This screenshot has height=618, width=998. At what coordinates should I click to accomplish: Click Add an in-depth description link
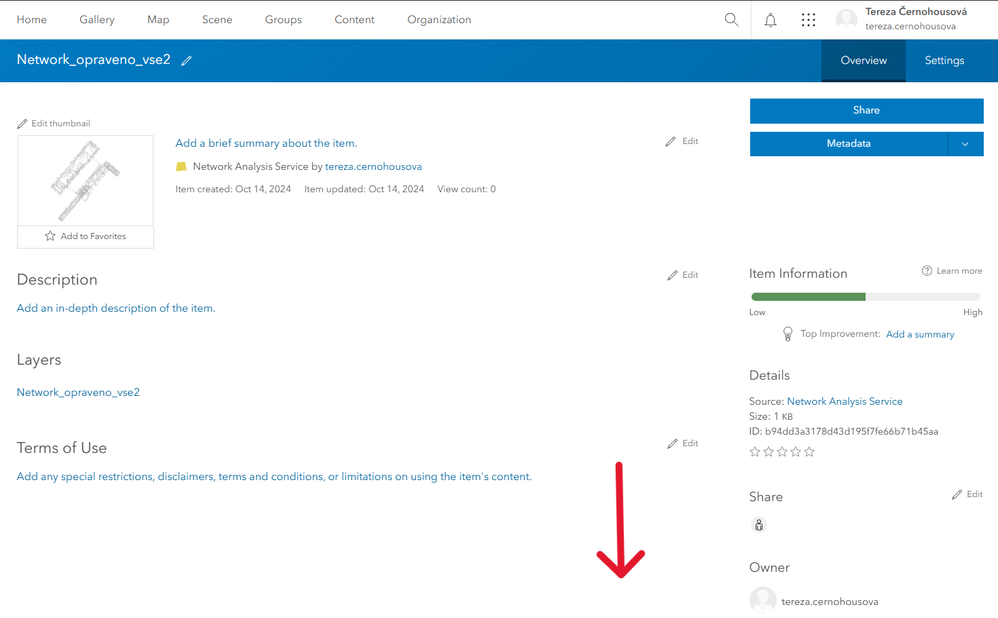coord(116,308)
